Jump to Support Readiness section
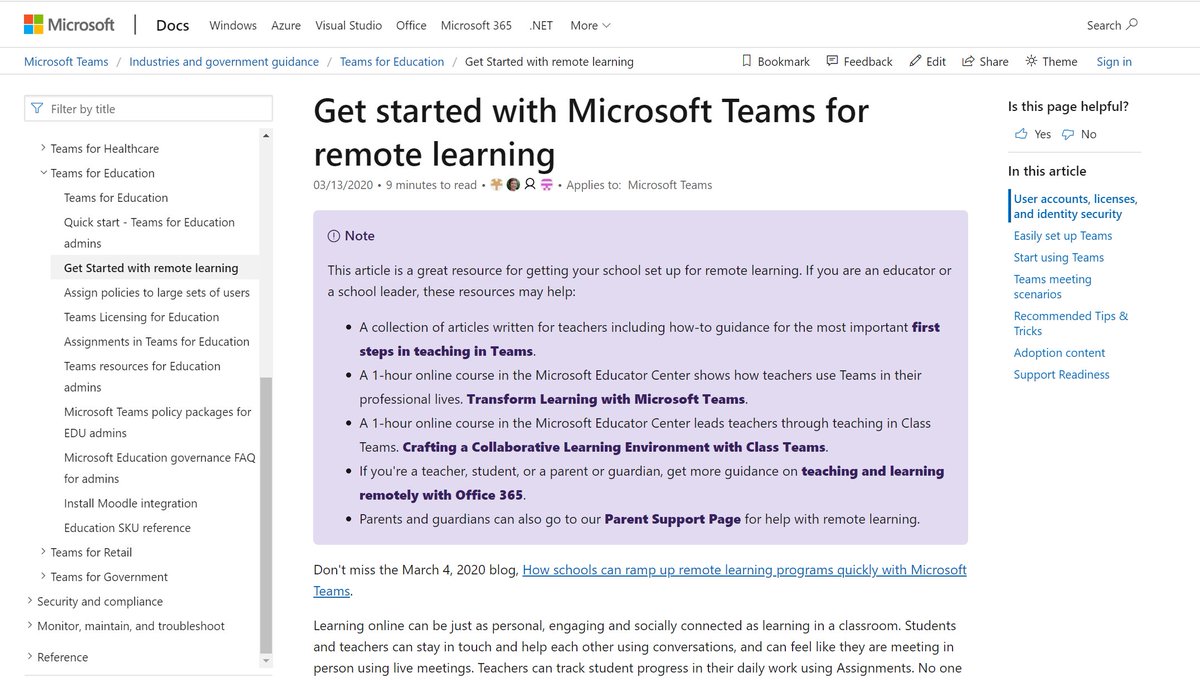Image resolution: width=1200 pixels, height=682 pixels. [1062, 375]
